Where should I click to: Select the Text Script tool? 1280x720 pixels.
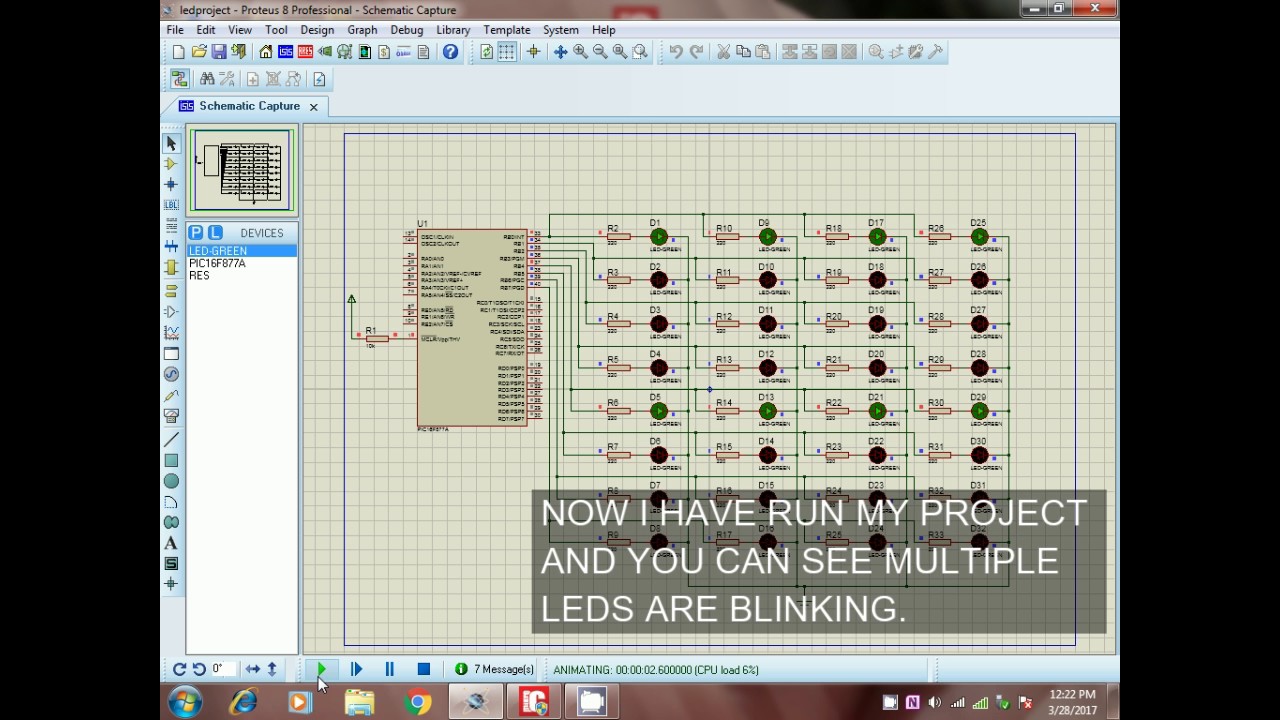[x=171, y=227]
